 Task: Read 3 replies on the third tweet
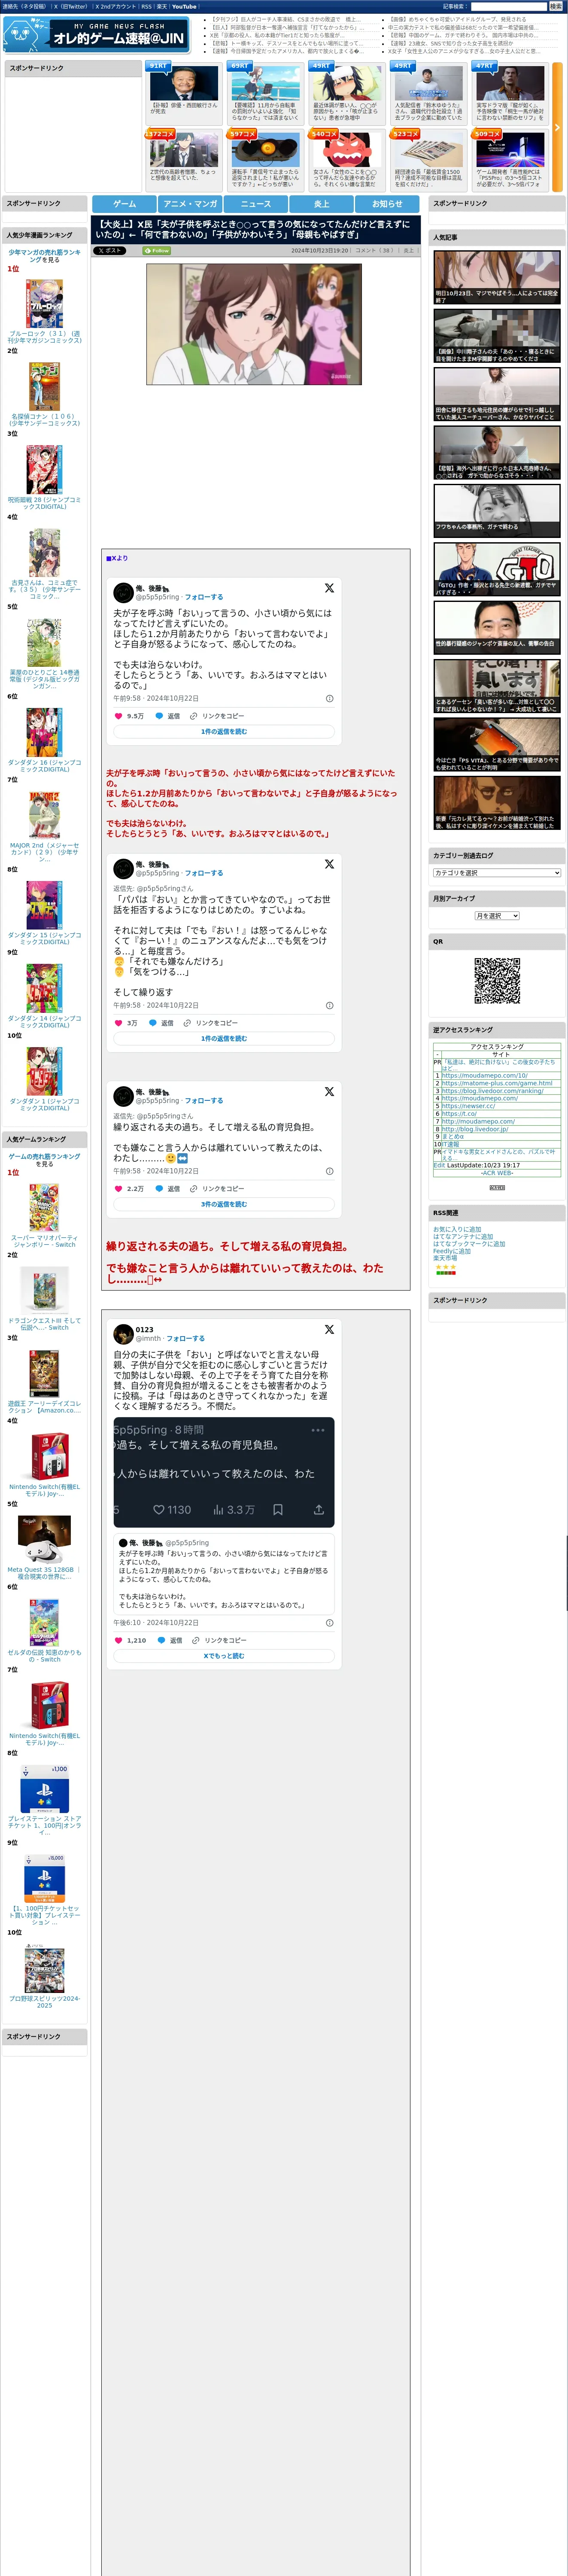(224, 1204)
